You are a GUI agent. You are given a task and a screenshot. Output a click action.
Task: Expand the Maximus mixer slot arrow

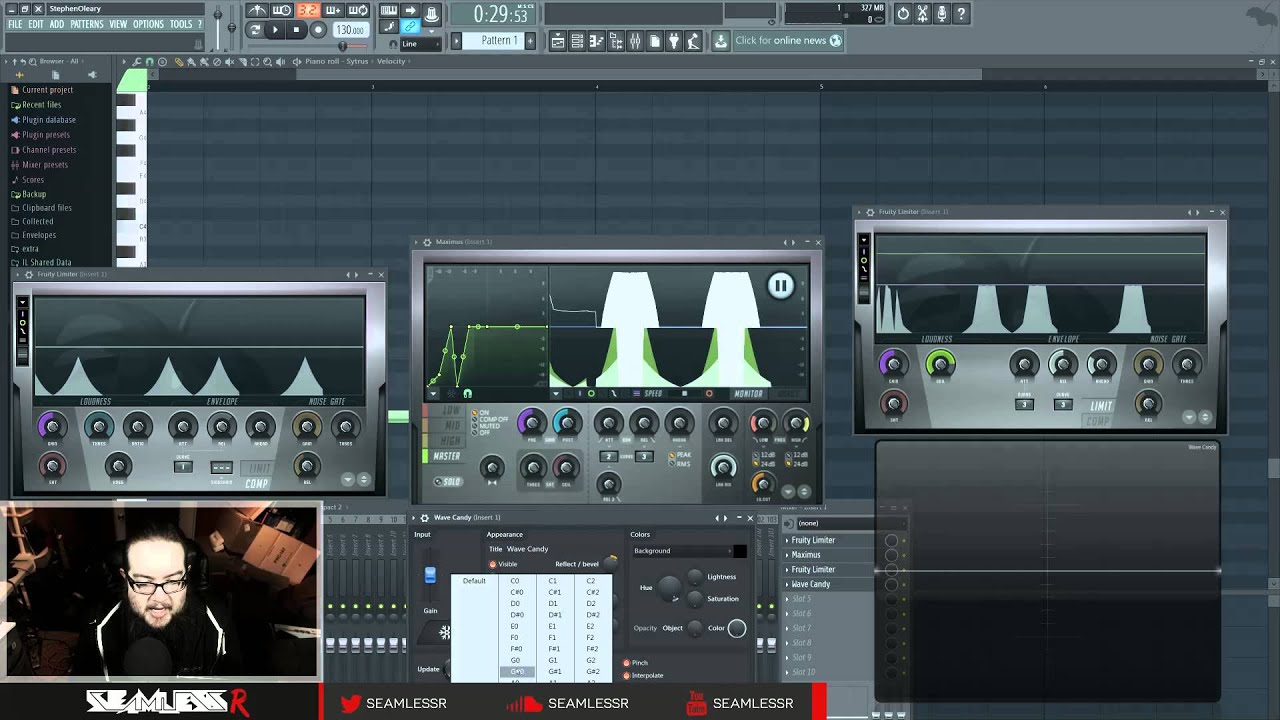point(787,555)
